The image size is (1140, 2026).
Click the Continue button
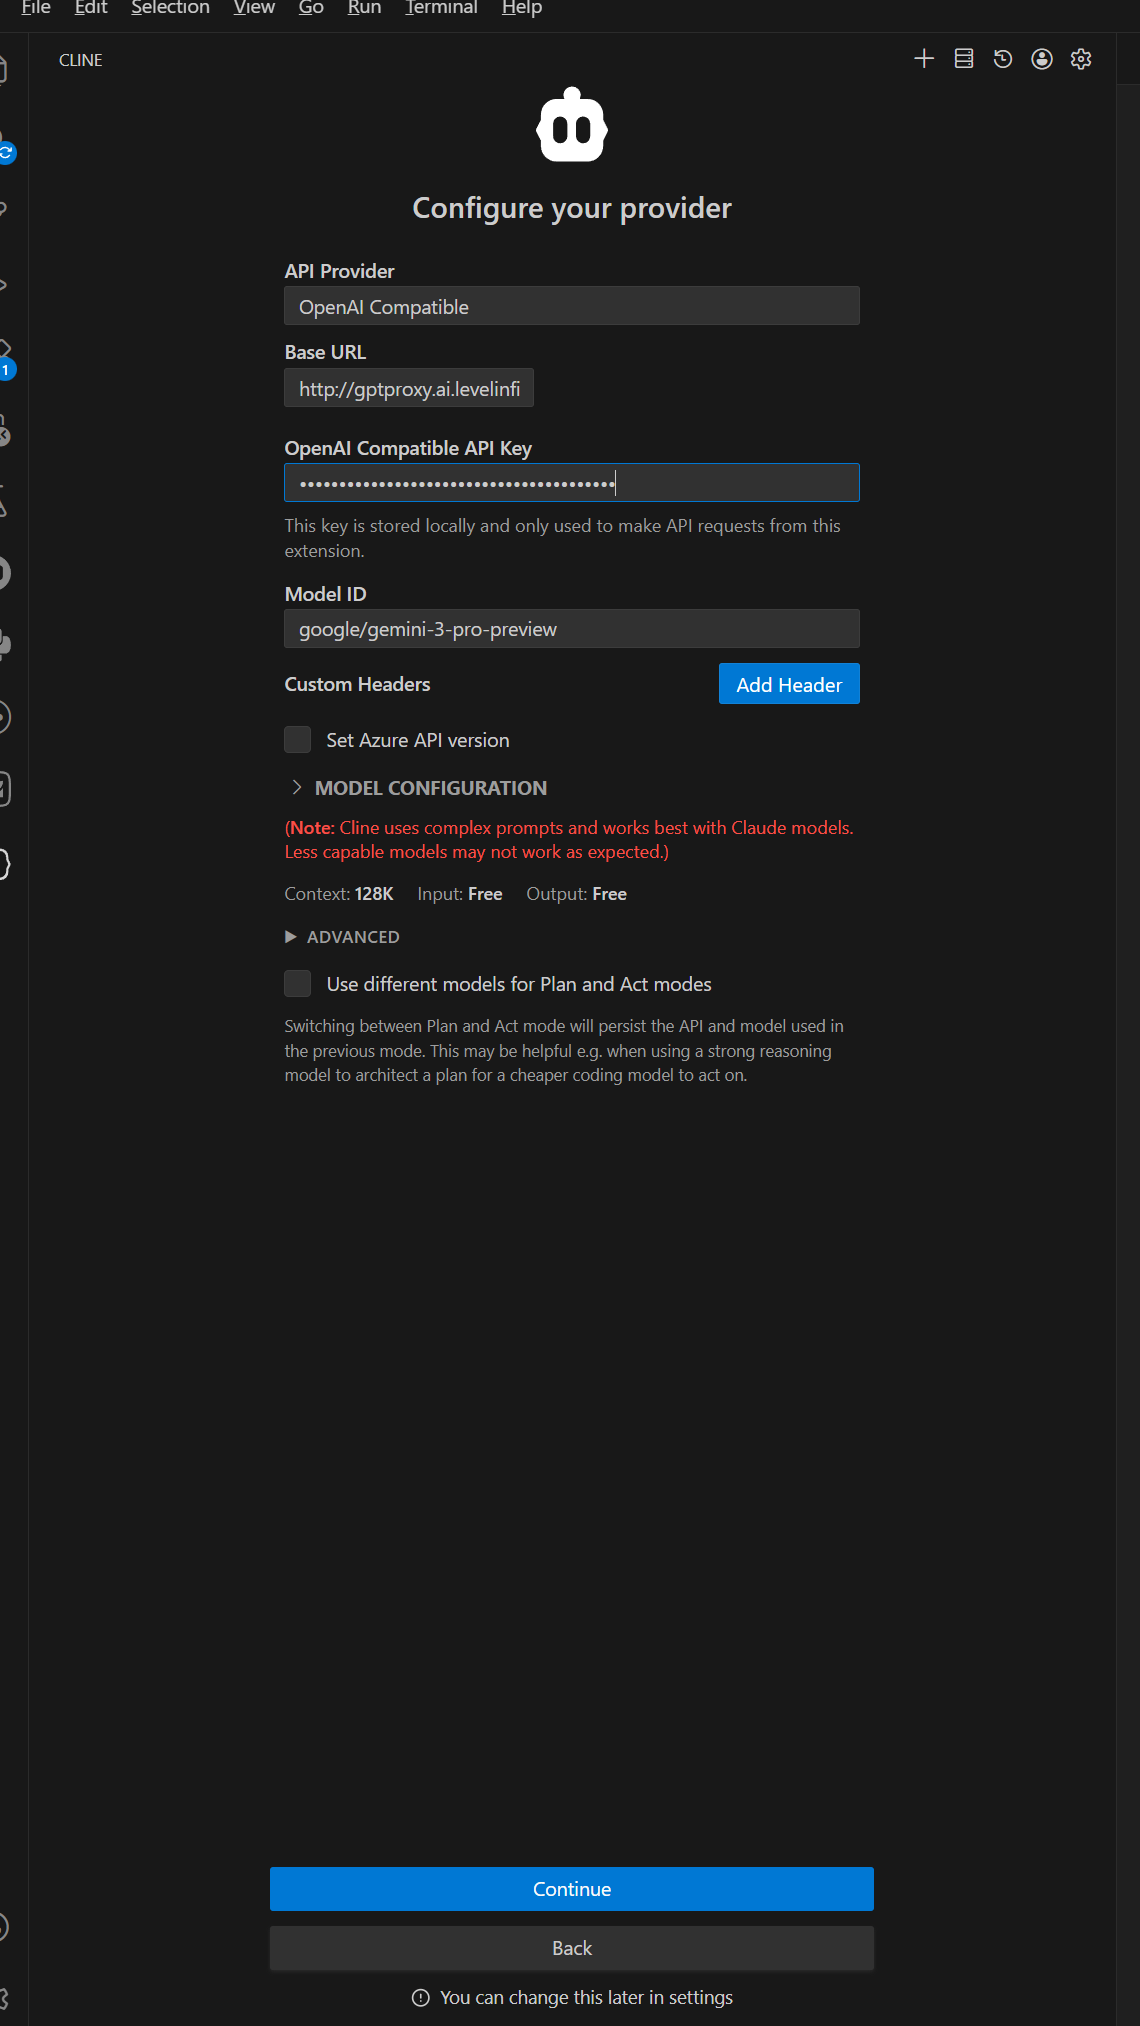(571, 1889)
